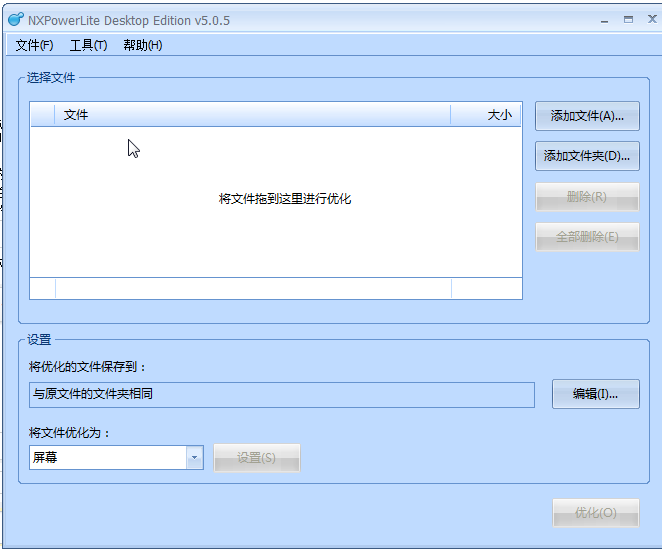This screenshot has height=553, width=662.
Task: Click the 优化(O) button
Action: pos(596,513)
